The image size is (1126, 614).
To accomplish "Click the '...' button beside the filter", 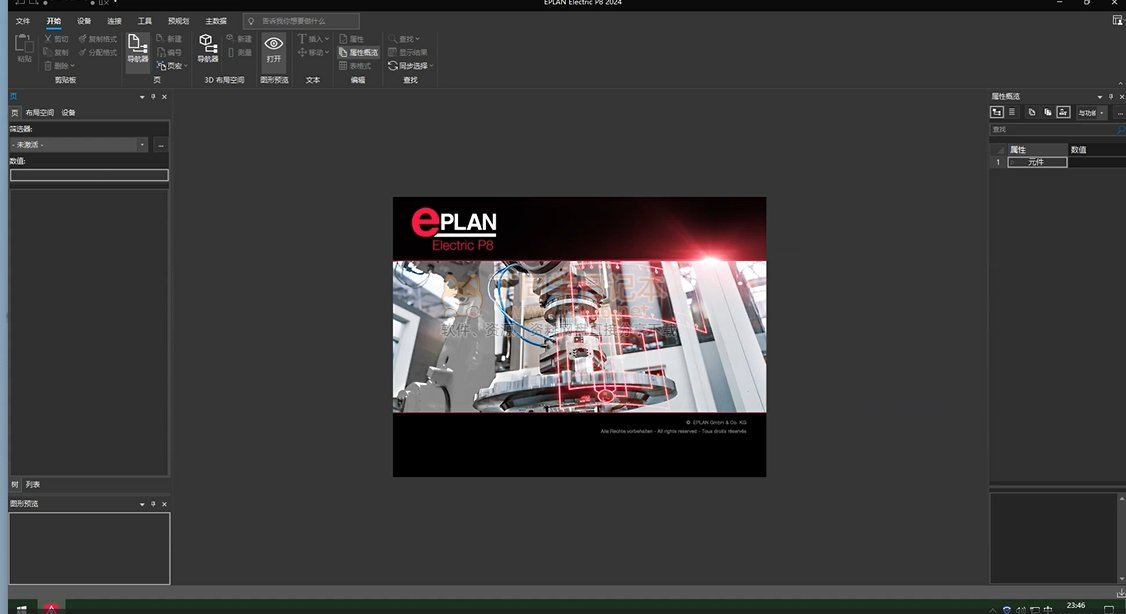I will coord(160,145).
